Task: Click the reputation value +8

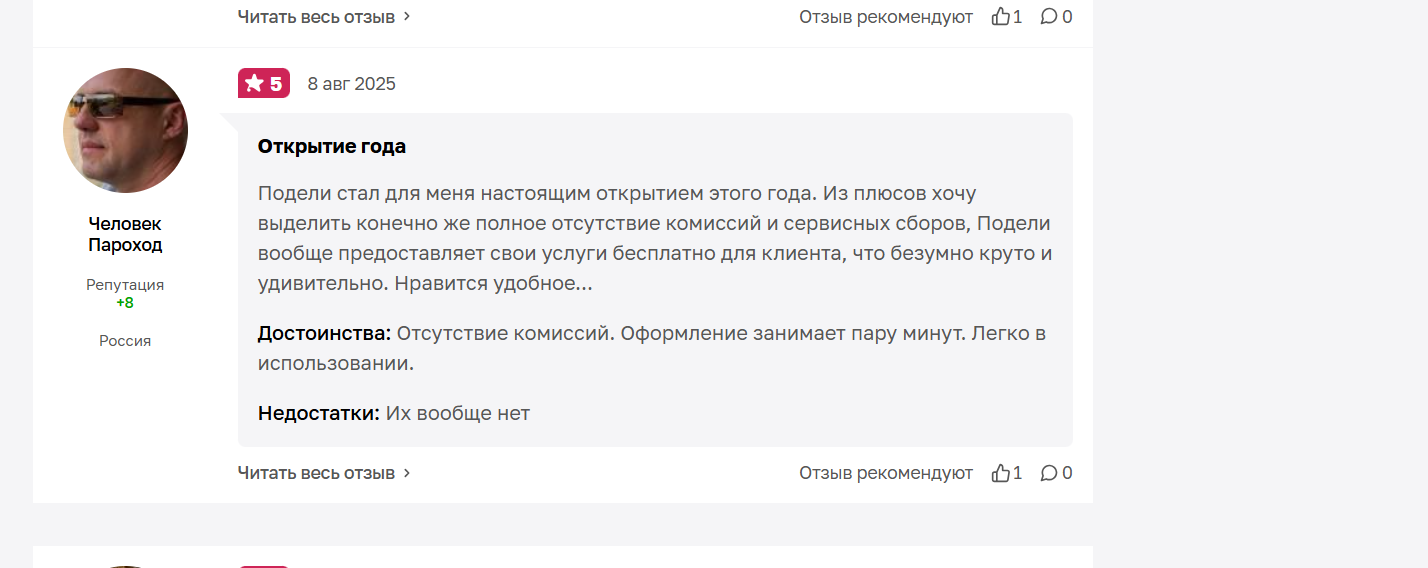Action: (125, 303)
